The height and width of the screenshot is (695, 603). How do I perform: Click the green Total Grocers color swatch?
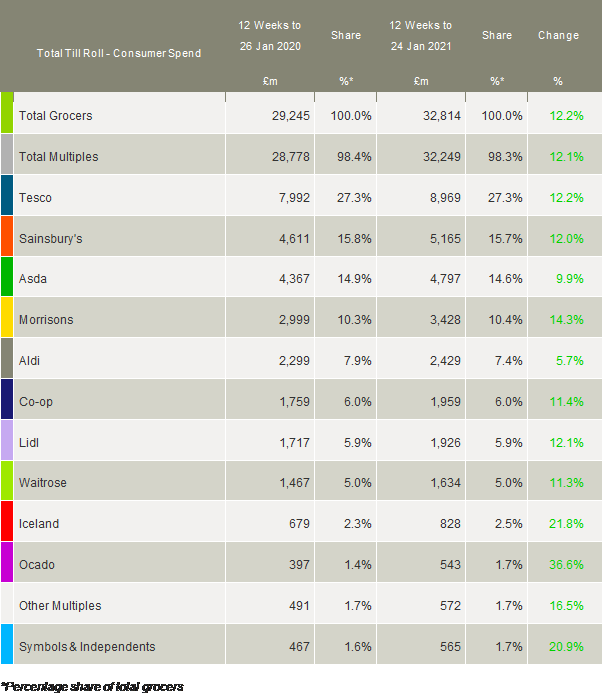6,113
